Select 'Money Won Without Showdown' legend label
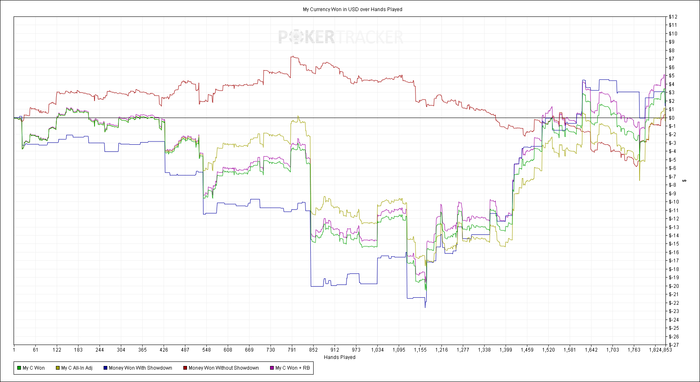 (223, 368)
